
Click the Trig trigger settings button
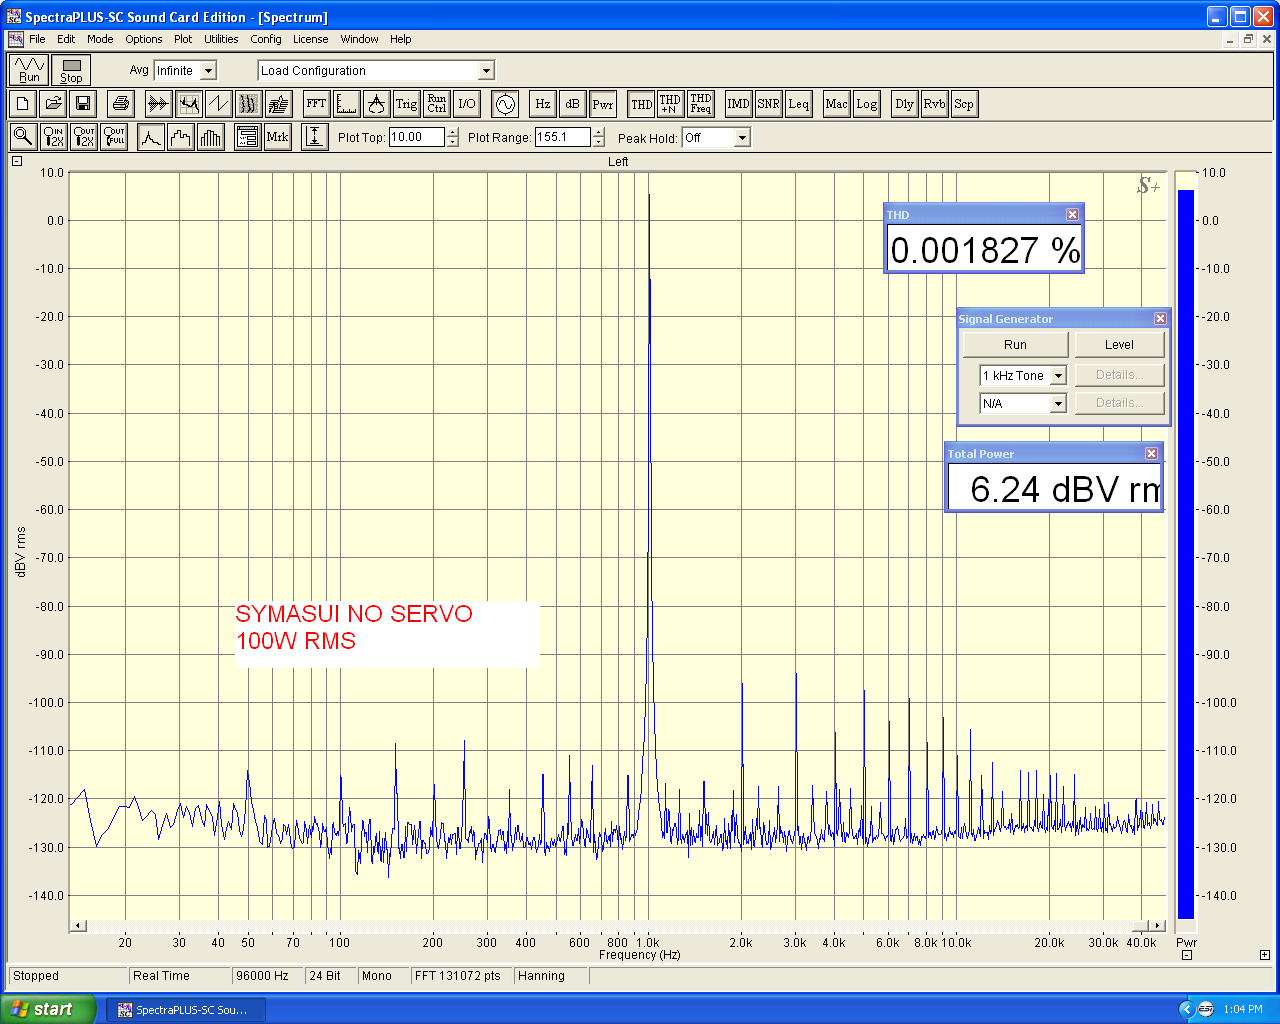[406, 103]
